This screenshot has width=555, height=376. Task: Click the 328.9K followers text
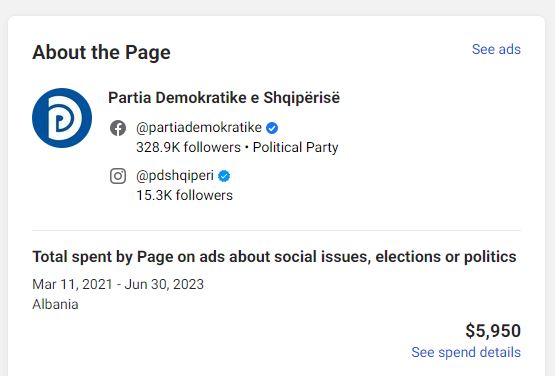click(x=188, y=147)
